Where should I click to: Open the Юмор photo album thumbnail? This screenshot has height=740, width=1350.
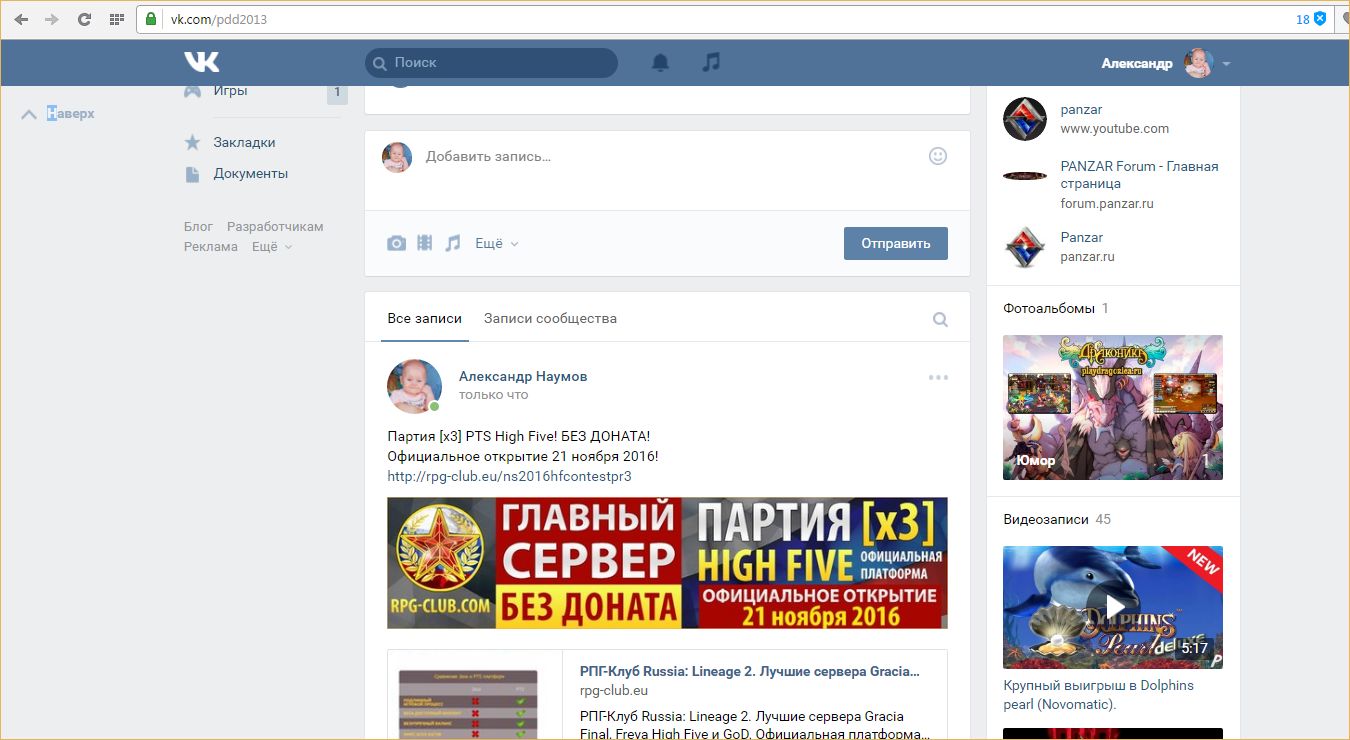click(x=1113, y=407)
